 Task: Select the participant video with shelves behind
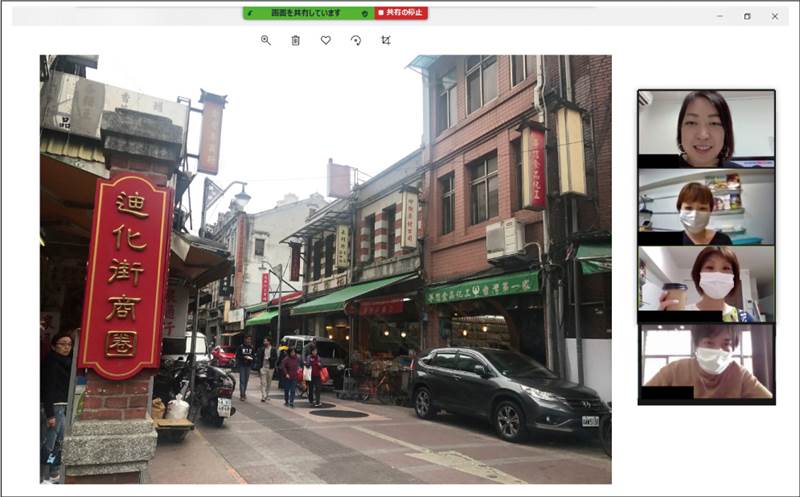pos(706,207)
